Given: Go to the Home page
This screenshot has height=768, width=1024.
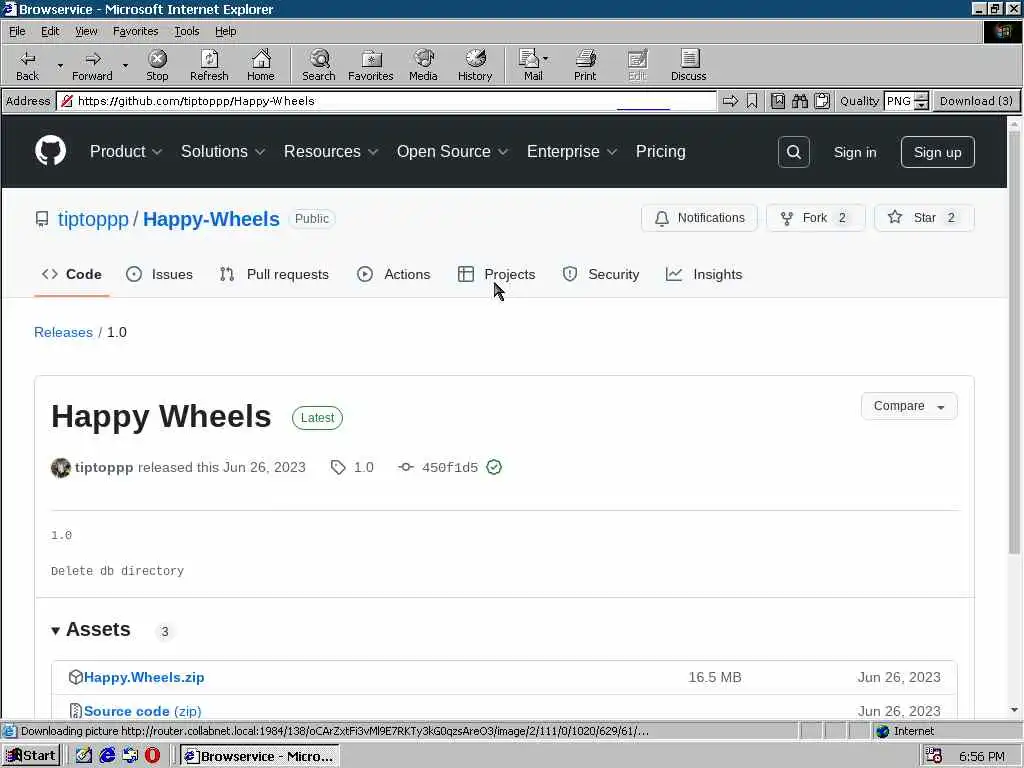Looking at the screenshot, I should point(261,65).
